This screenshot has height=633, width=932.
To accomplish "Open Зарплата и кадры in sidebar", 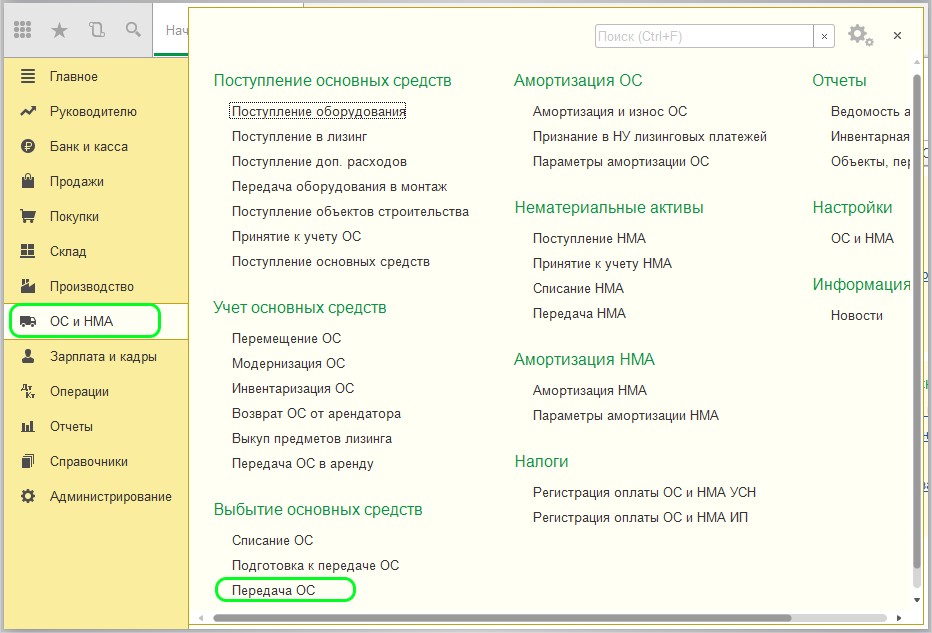I will point(103,356).
